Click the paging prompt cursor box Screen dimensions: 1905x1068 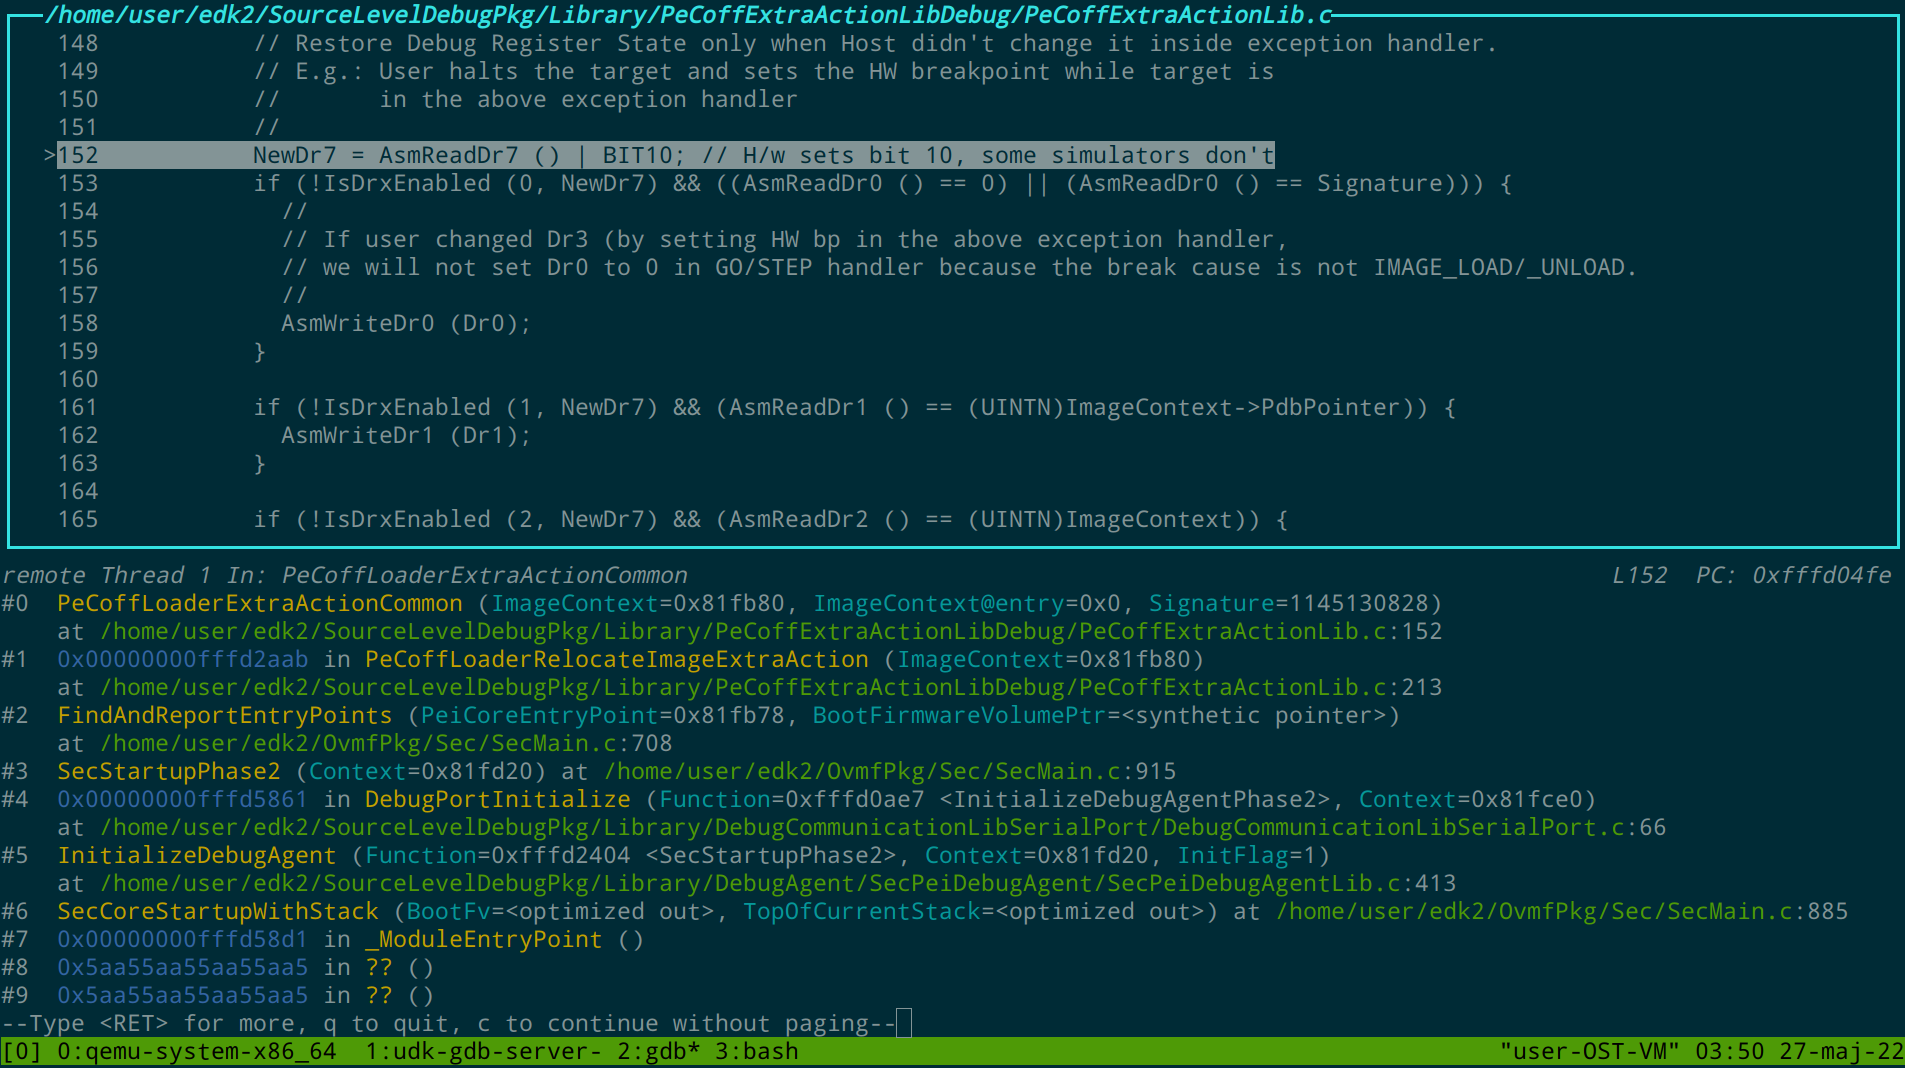click(904, 1023)
